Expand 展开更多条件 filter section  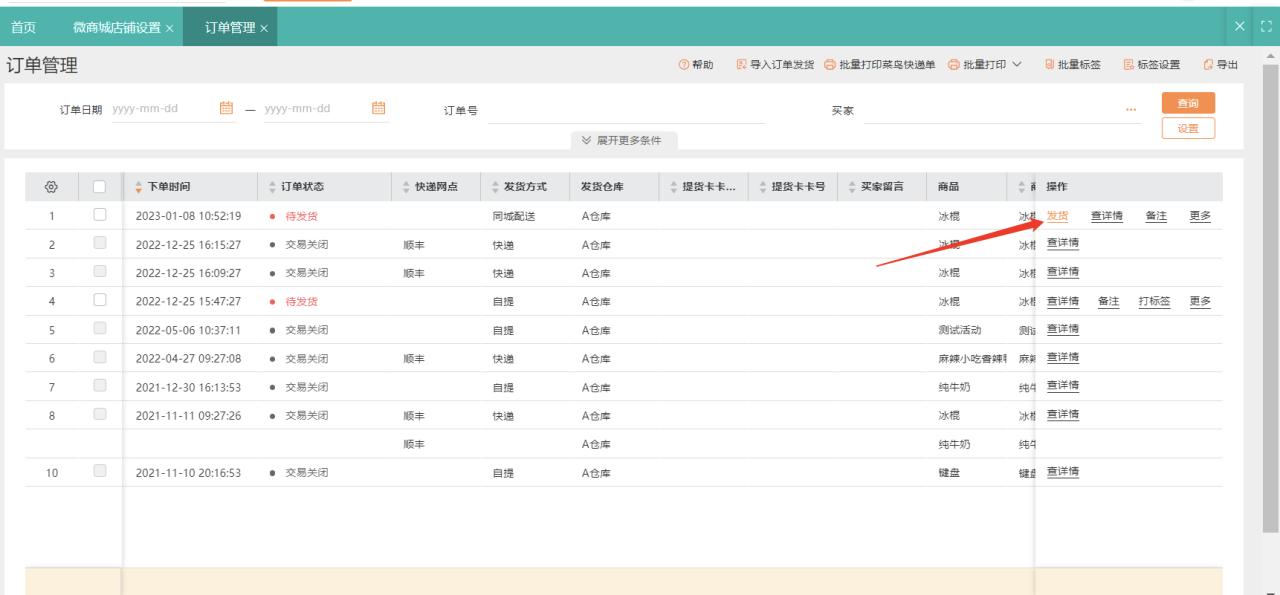click(623, 141)
